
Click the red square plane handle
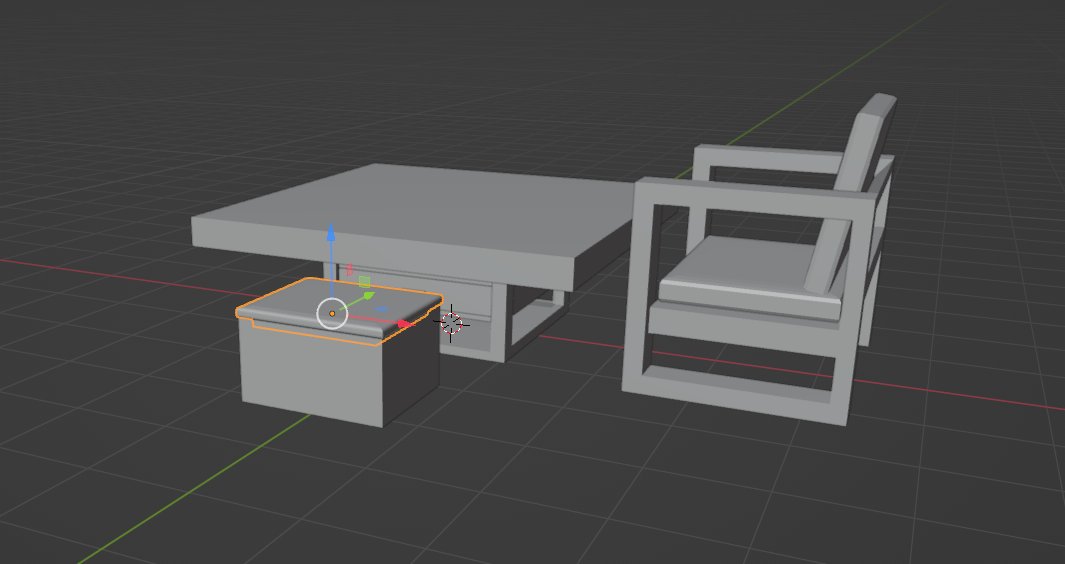click(x=350, y=270)
